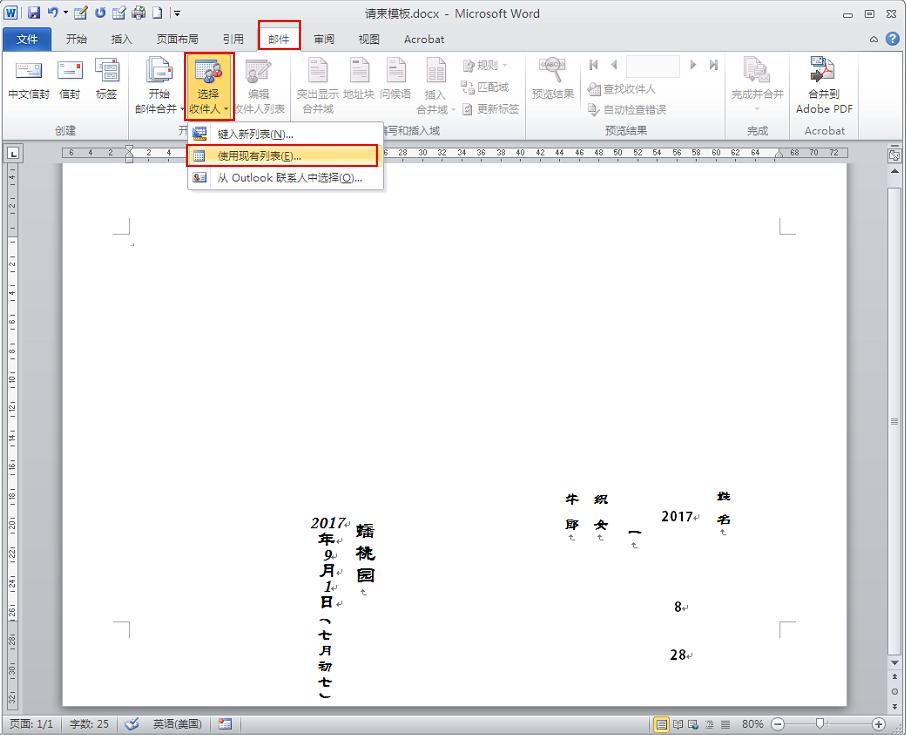Click the macro recording status icon
This screenshot has width=906, height=735.
(x=225, y=724)
